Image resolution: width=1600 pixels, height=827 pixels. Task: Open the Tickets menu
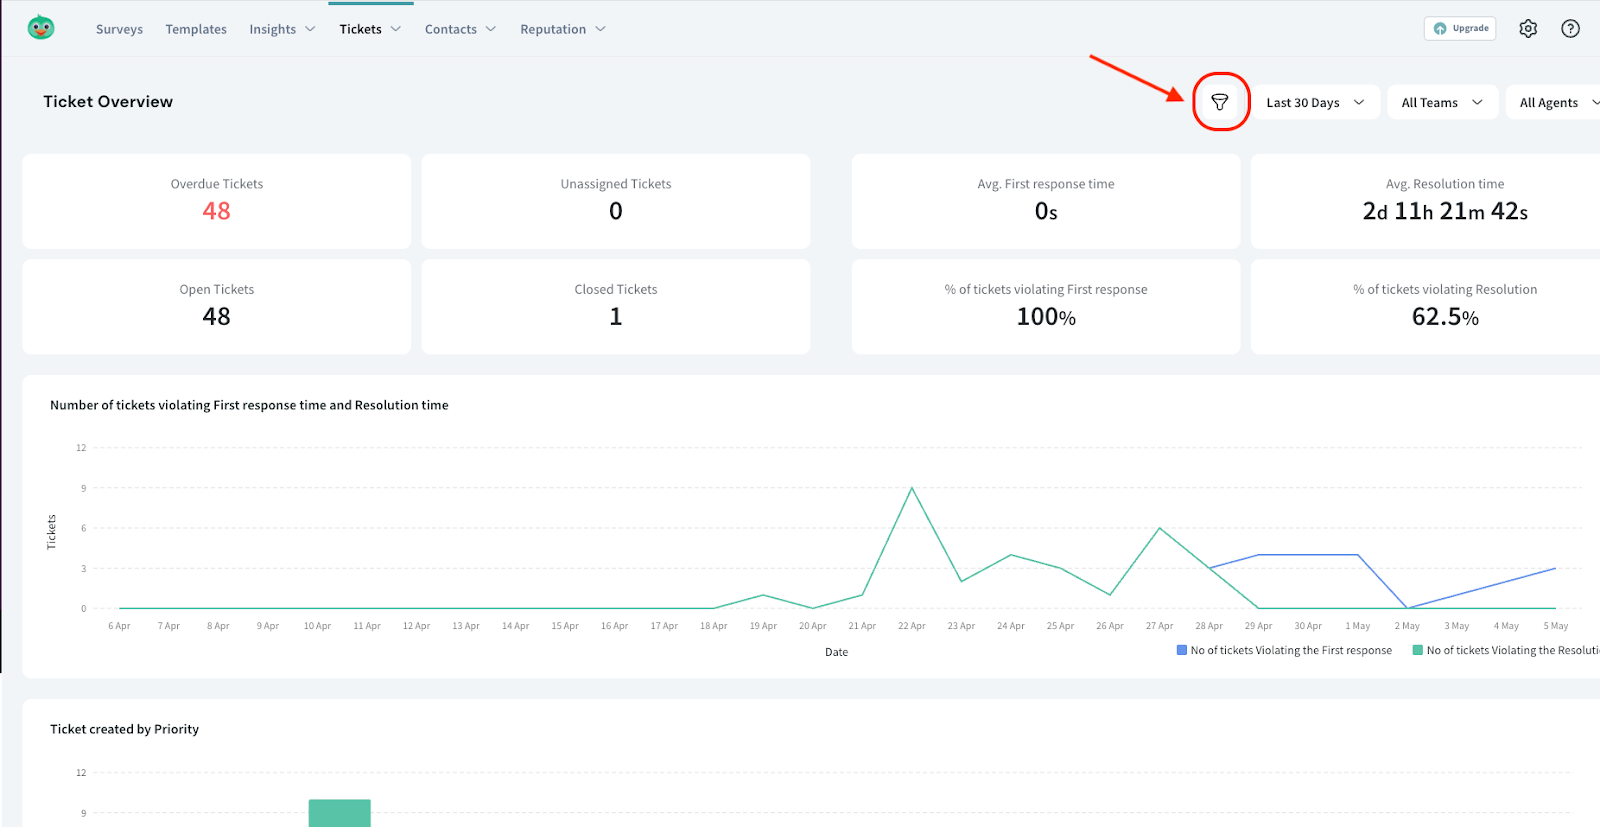click(x=370, y=29)
